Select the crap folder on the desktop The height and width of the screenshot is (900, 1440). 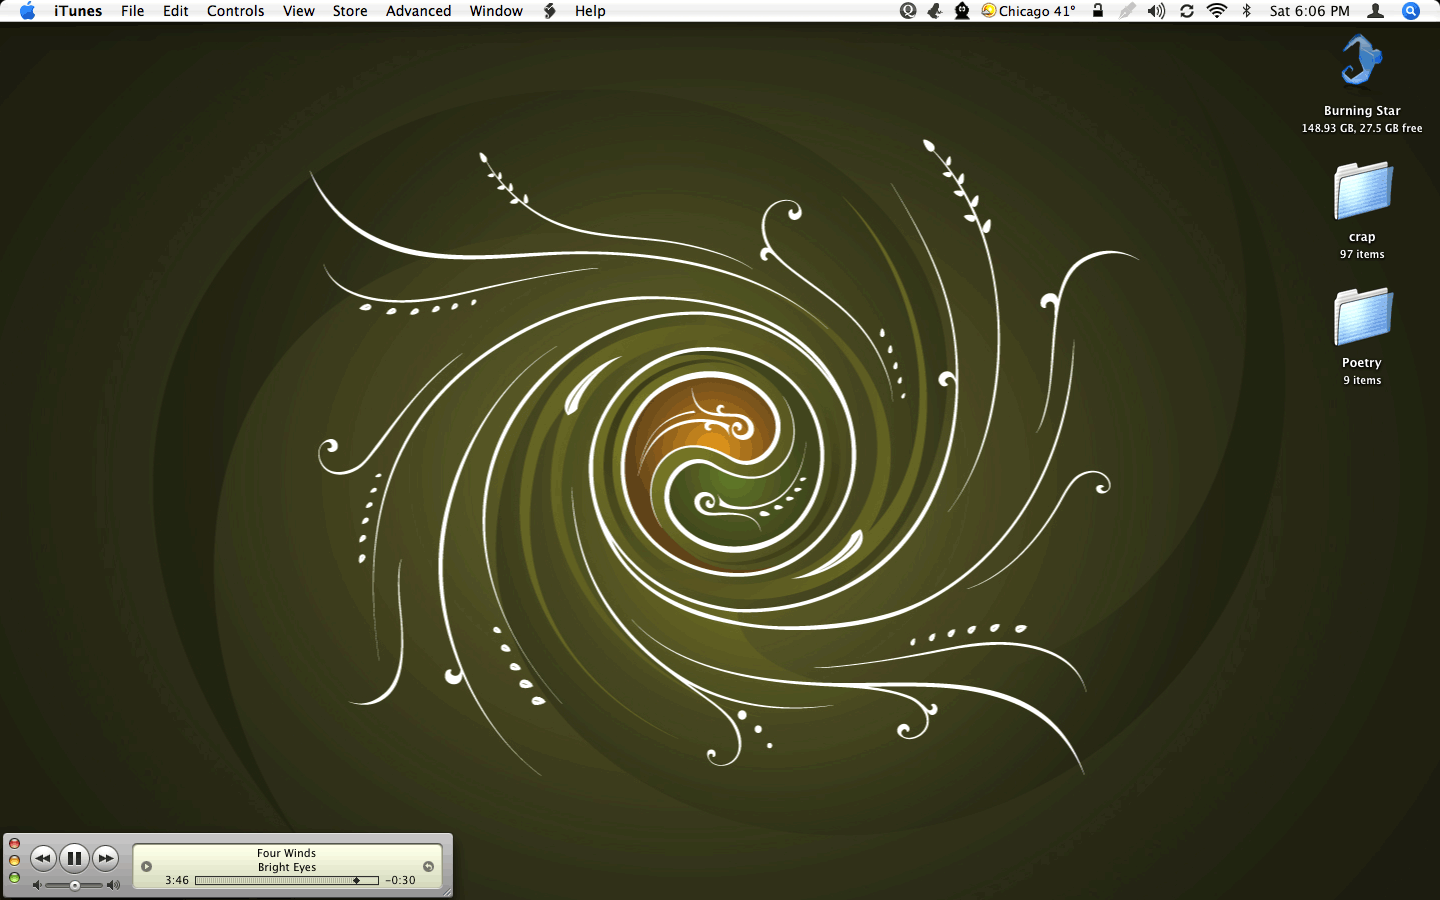click(x=1362, y=191)
